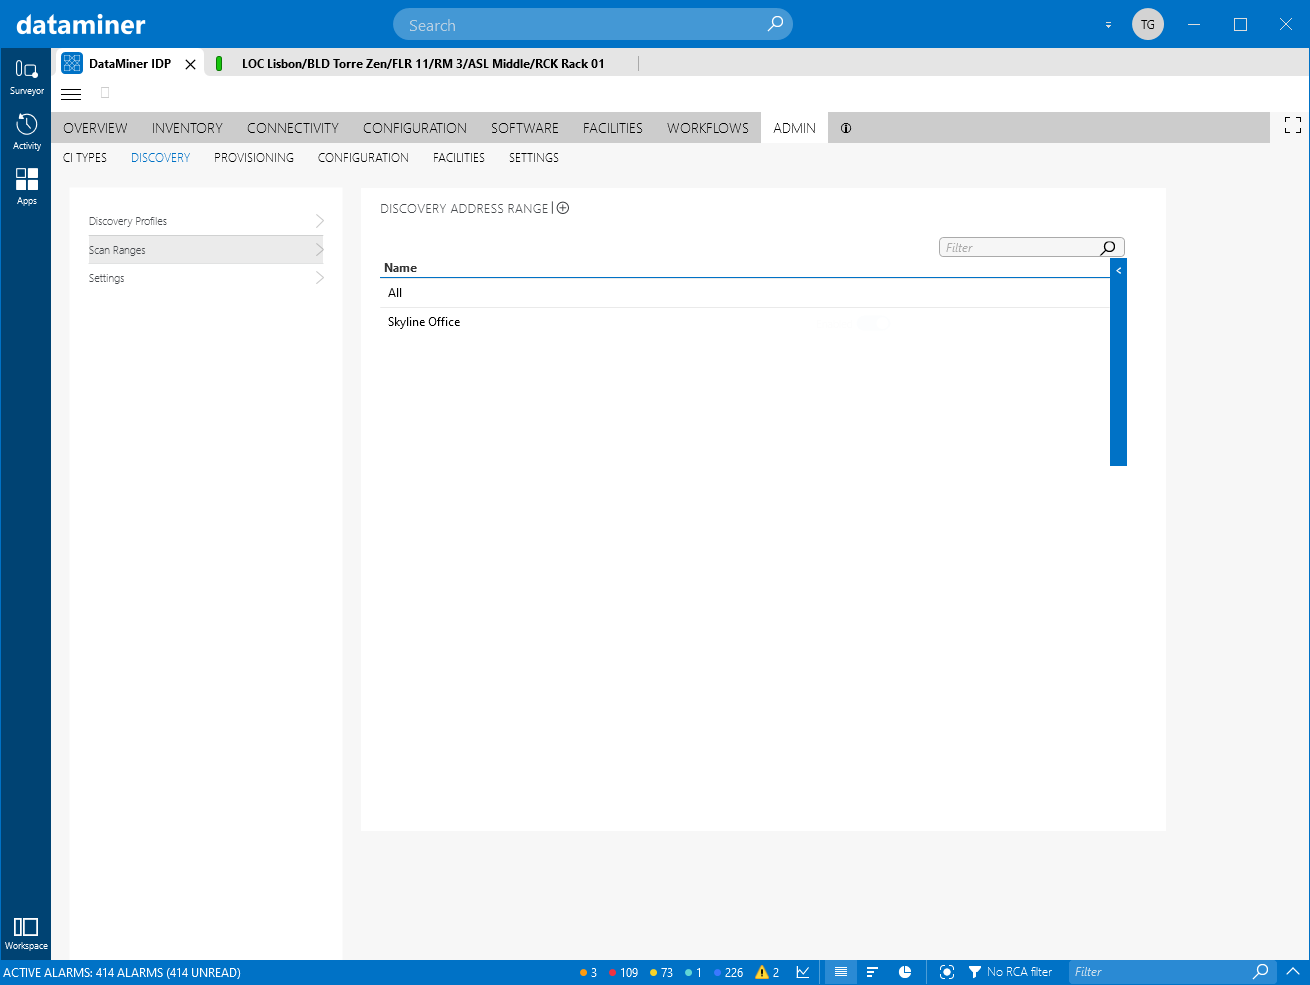Open the No RCA filter option

[x=1010, y=972]
